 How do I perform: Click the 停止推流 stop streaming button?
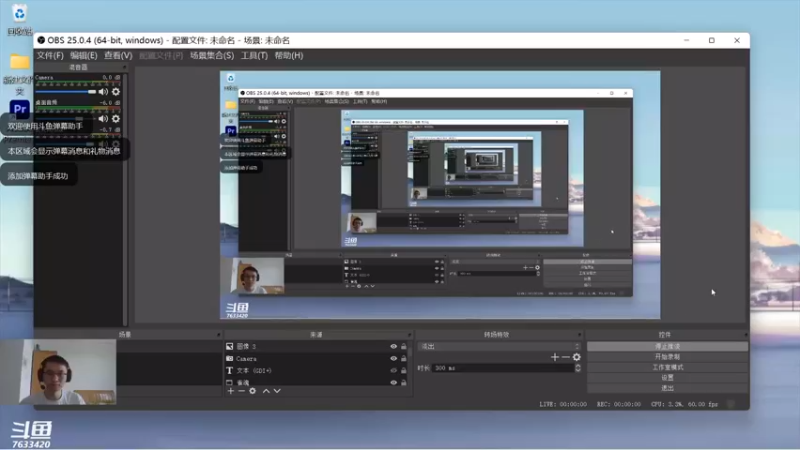667,346
